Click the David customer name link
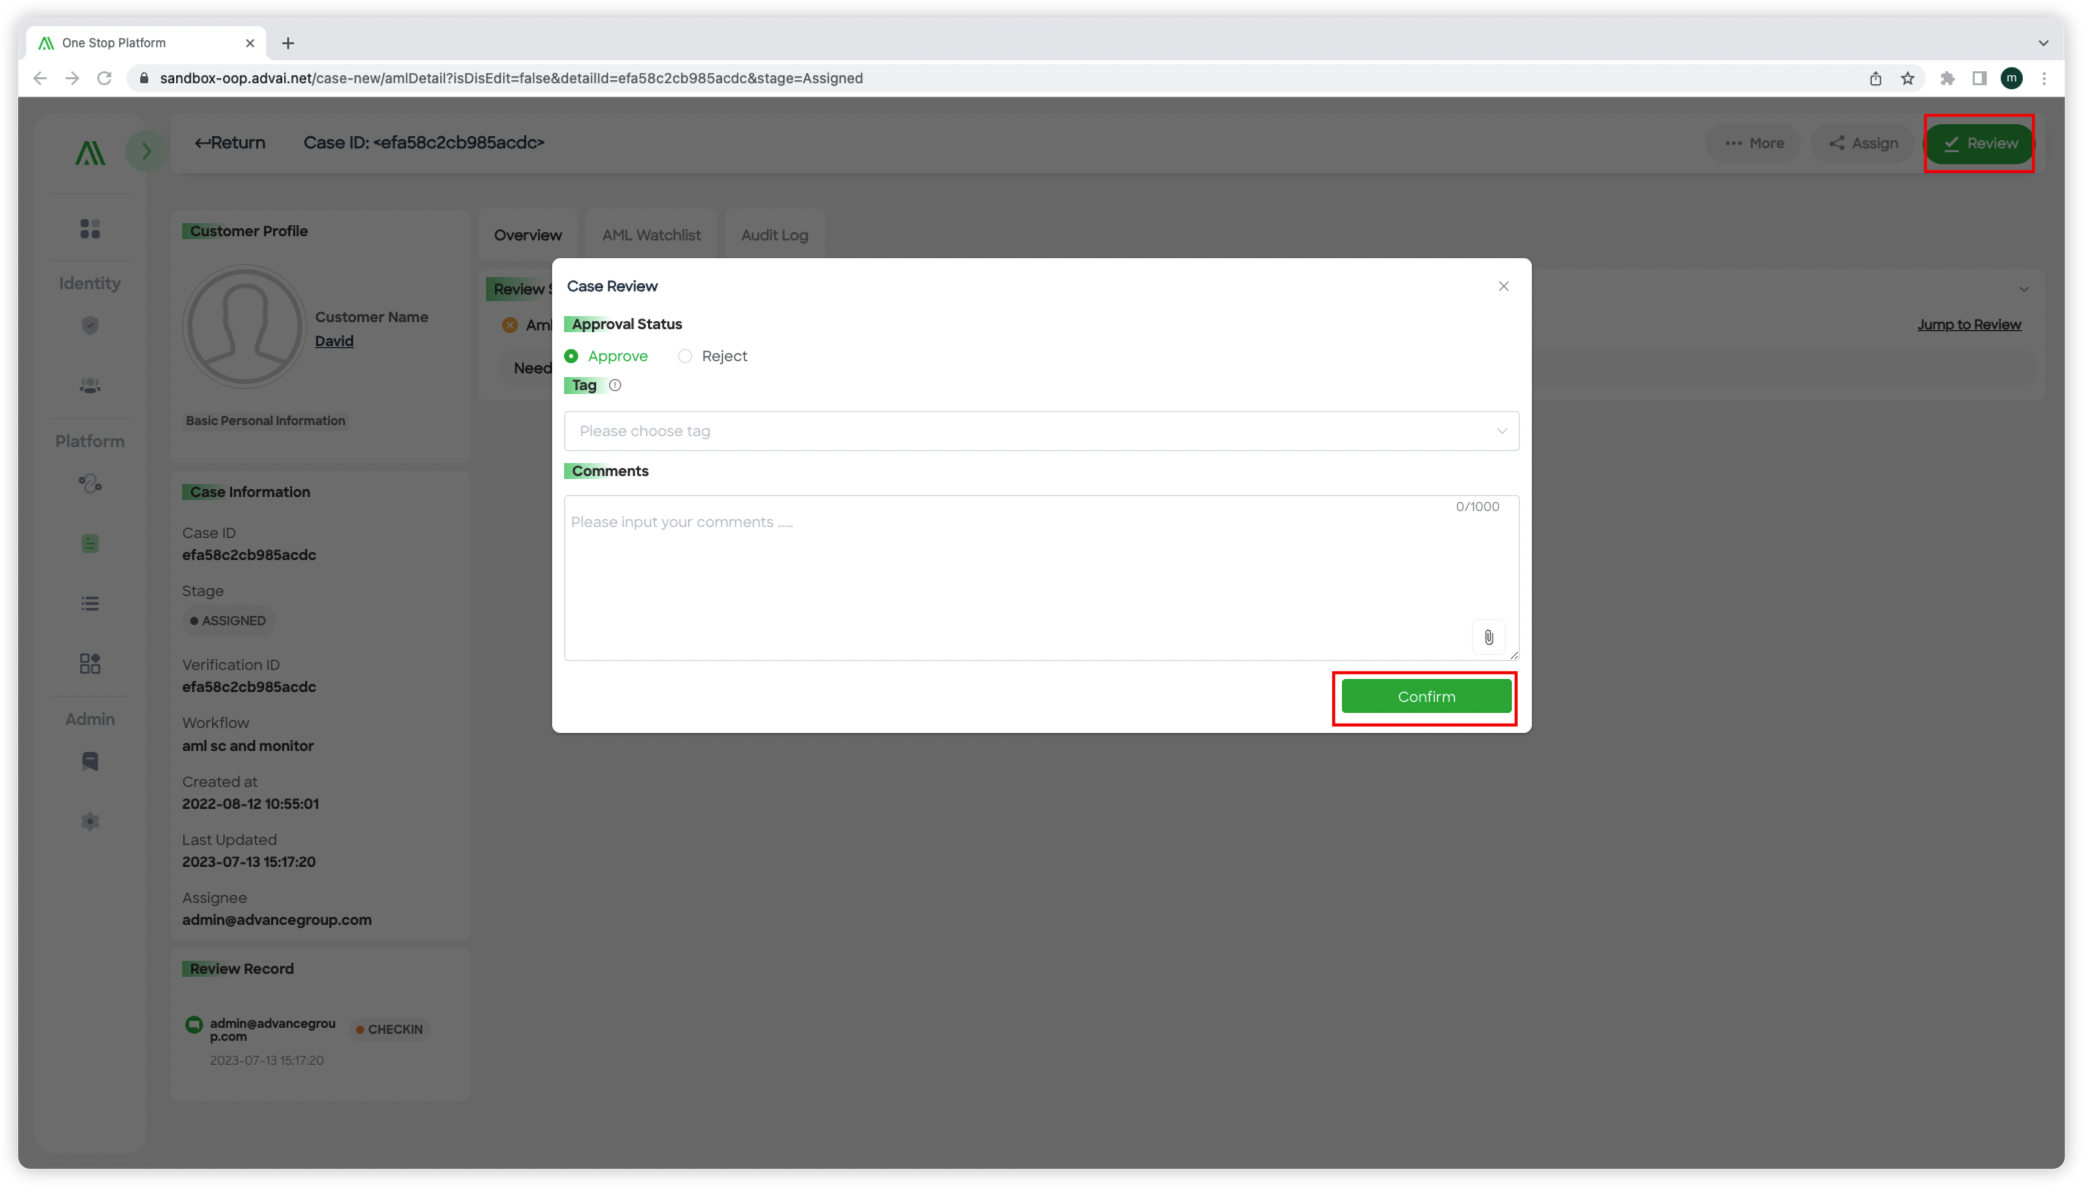 pyautogui.click(x=335, y=340)
